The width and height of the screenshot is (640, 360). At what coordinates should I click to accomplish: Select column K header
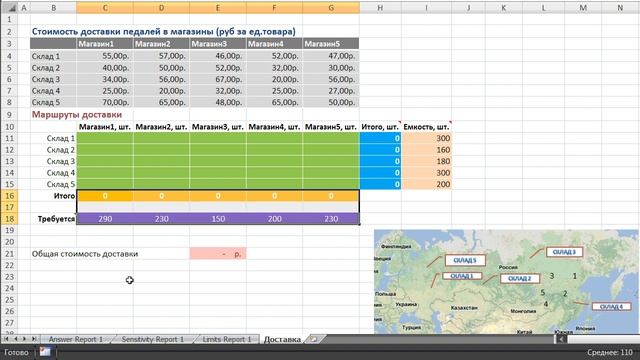click(x=503, y=8)
